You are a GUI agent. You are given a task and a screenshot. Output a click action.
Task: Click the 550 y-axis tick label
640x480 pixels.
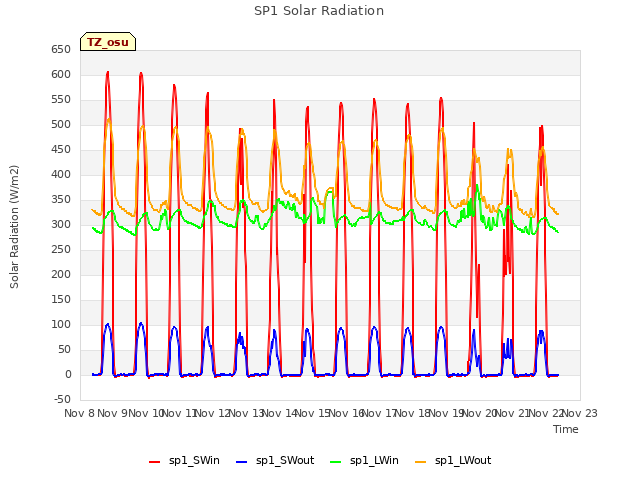61,99
